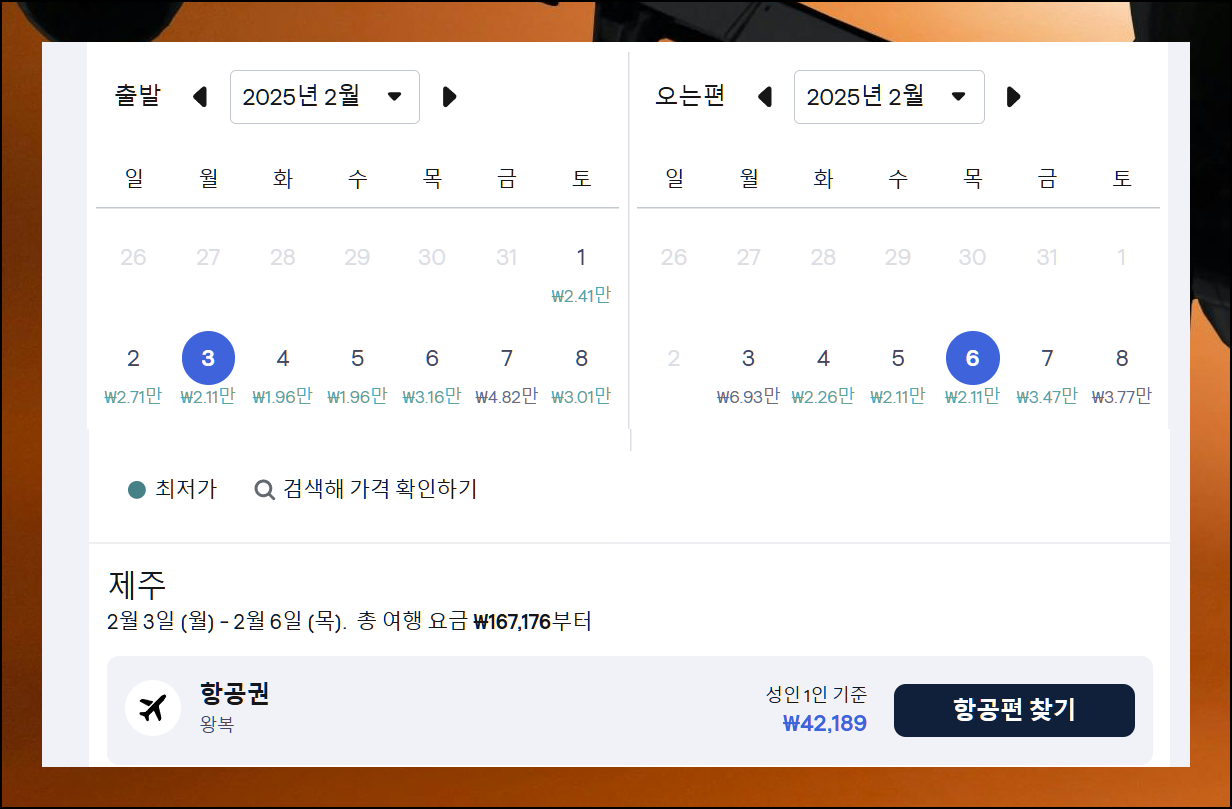1232x809 pixels.
Task: Click the price ₩2.11만 under departure date 3
Action: [208, 397]
